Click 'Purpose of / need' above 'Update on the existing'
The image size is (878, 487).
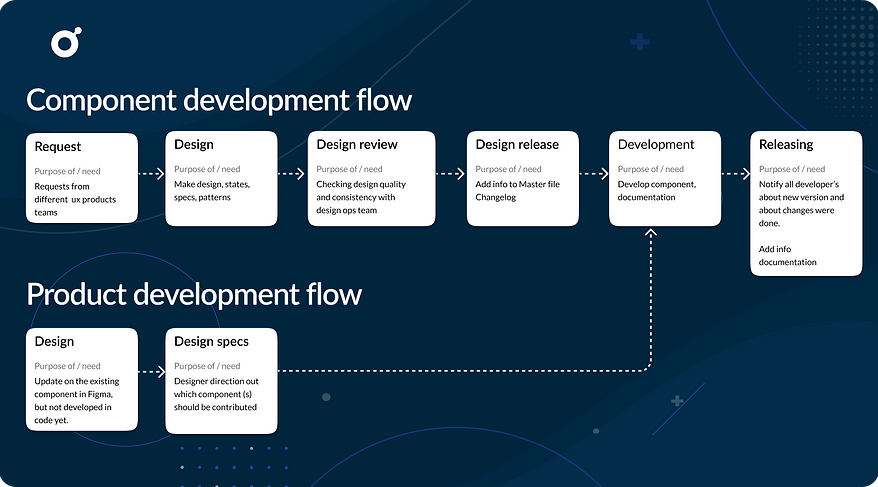click(x=67, y=366)
